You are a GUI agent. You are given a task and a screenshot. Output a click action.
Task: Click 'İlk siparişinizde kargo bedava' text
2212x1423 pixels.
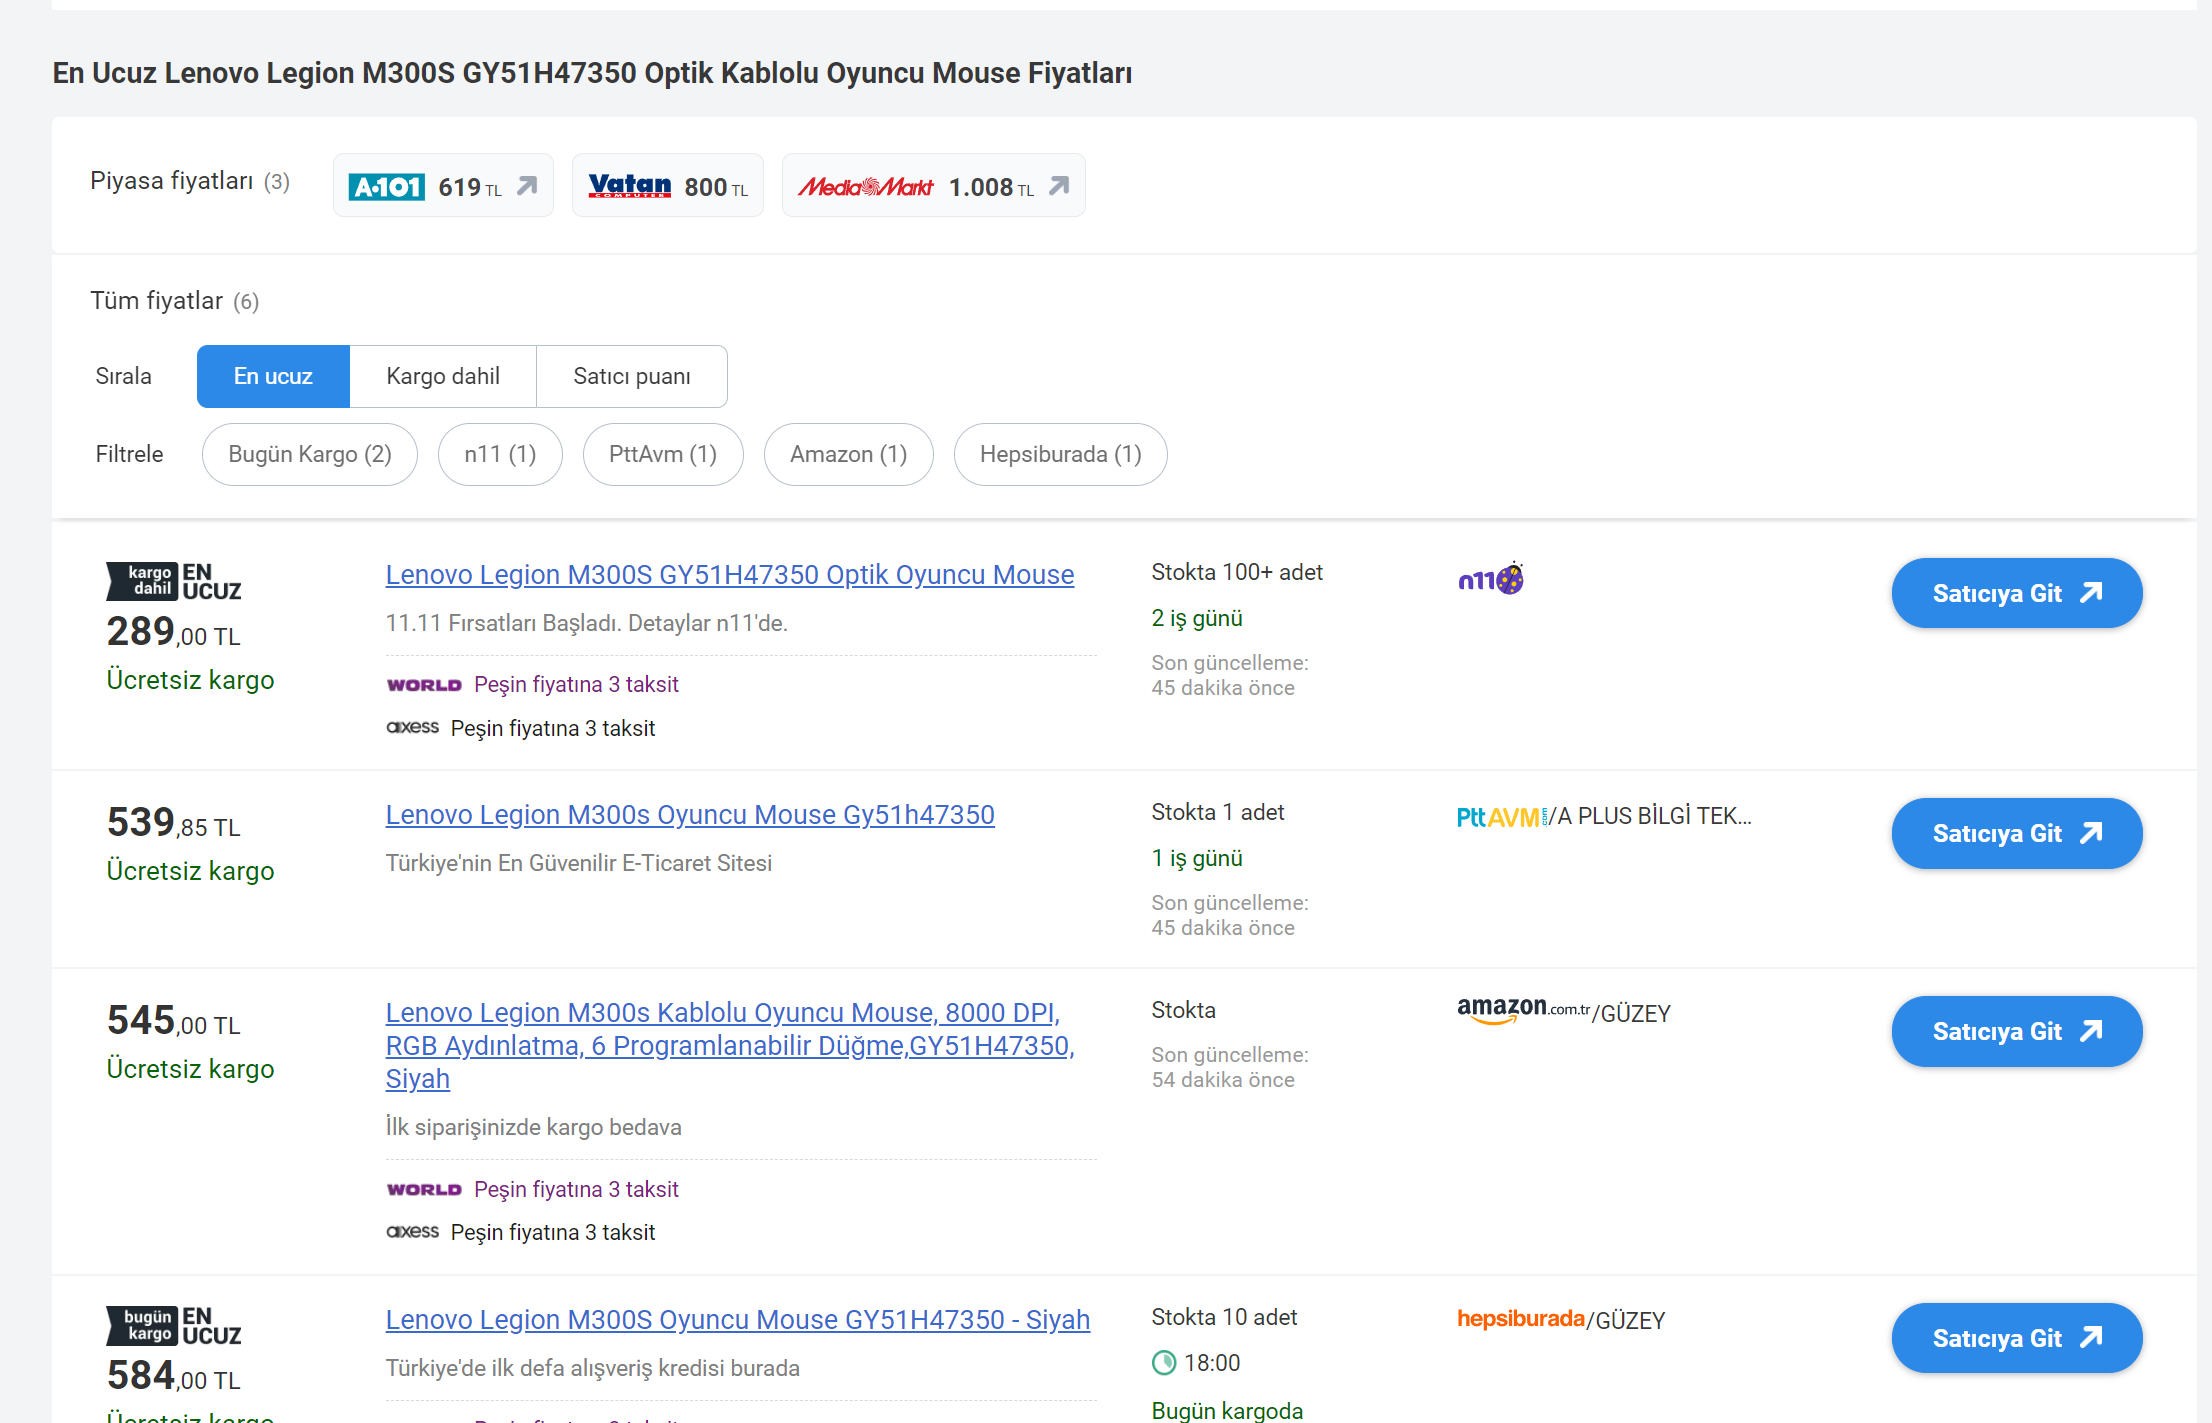[534, 1127]
